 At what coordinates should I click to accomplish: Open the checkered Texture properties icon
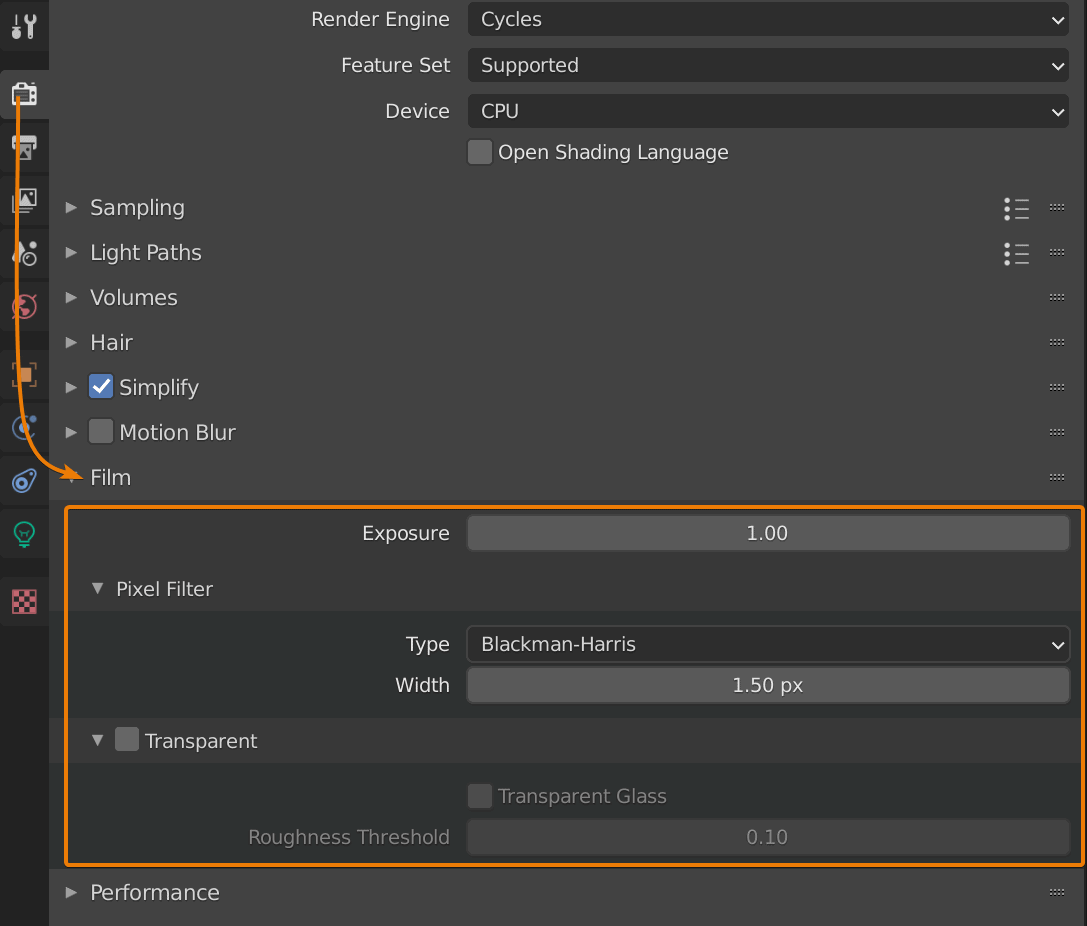(x=24, y=601)
